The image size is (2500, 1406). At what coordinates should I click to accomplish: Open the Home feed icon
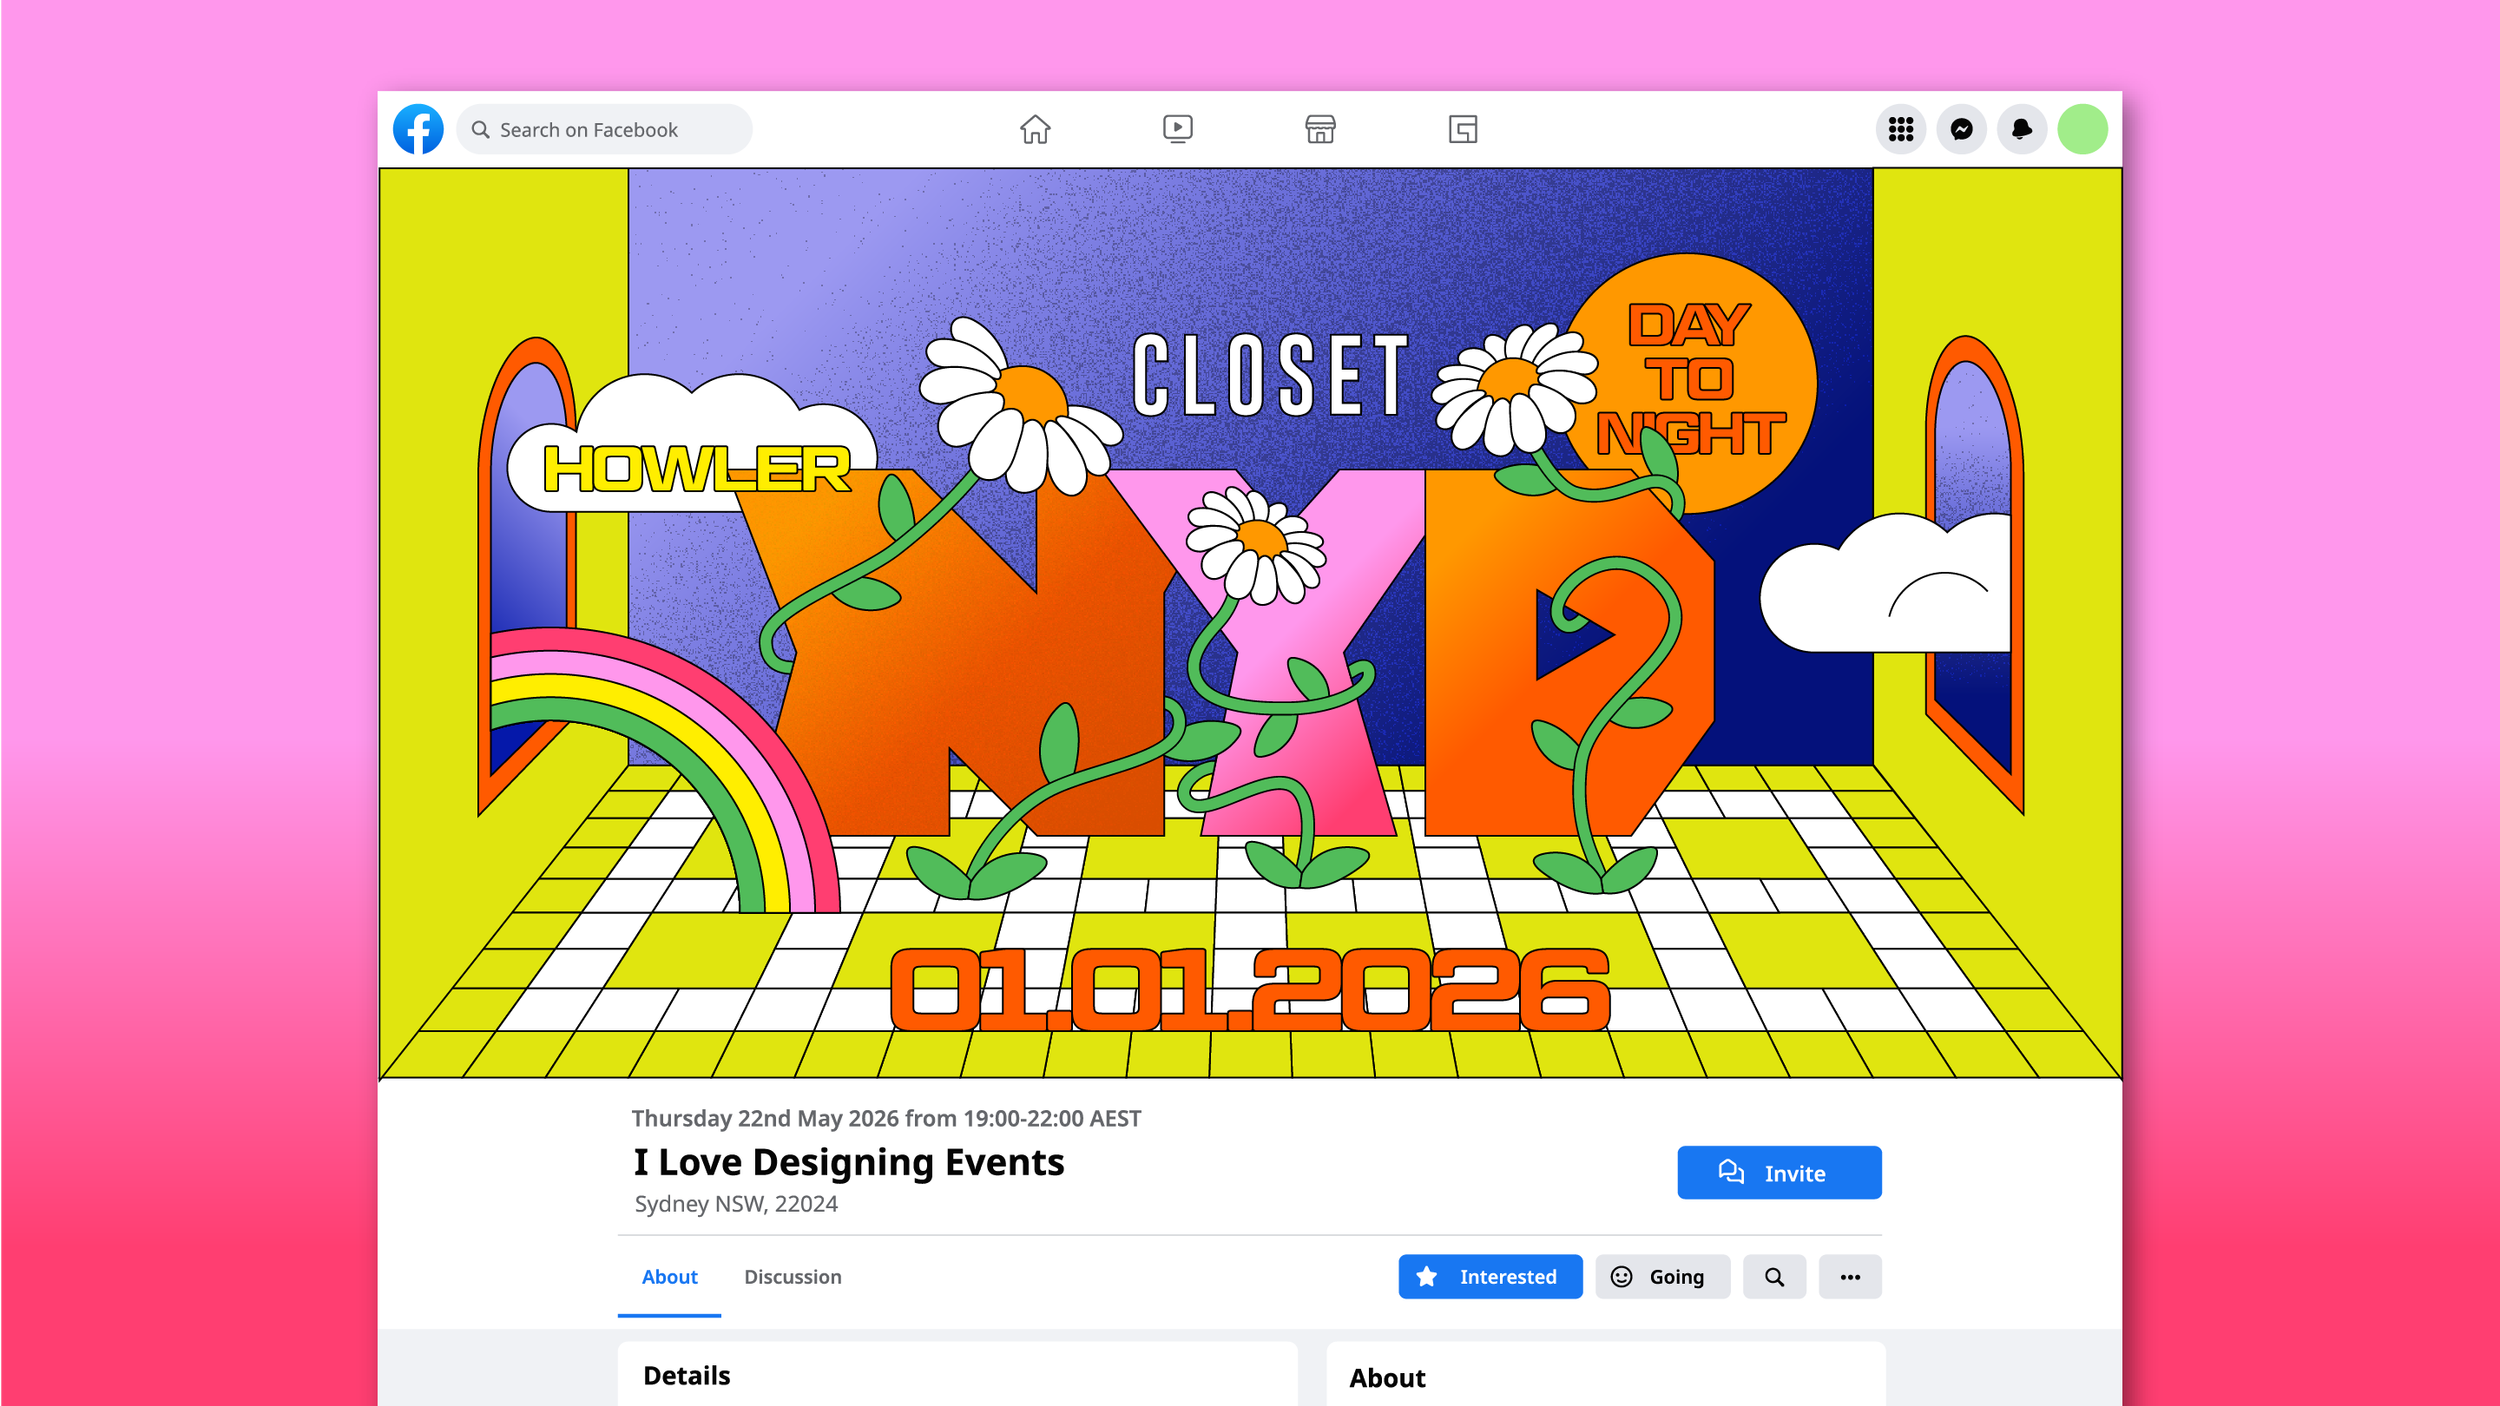click(1035, 129)
